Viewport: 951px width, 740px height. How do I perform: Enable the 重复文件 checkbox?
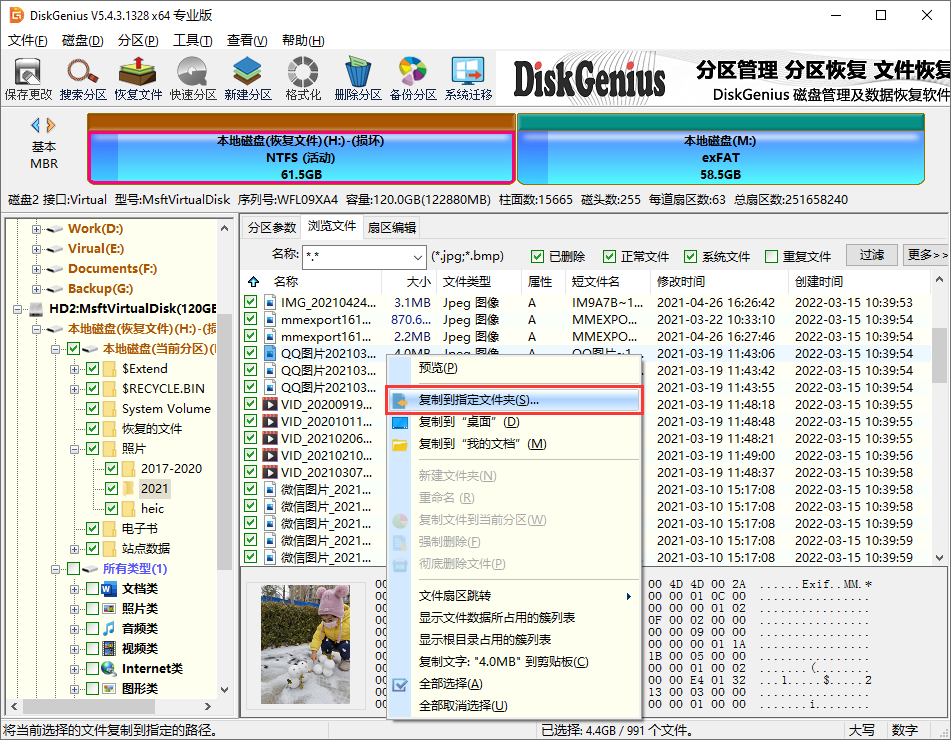pyautogui.click(x=771, y=257)
